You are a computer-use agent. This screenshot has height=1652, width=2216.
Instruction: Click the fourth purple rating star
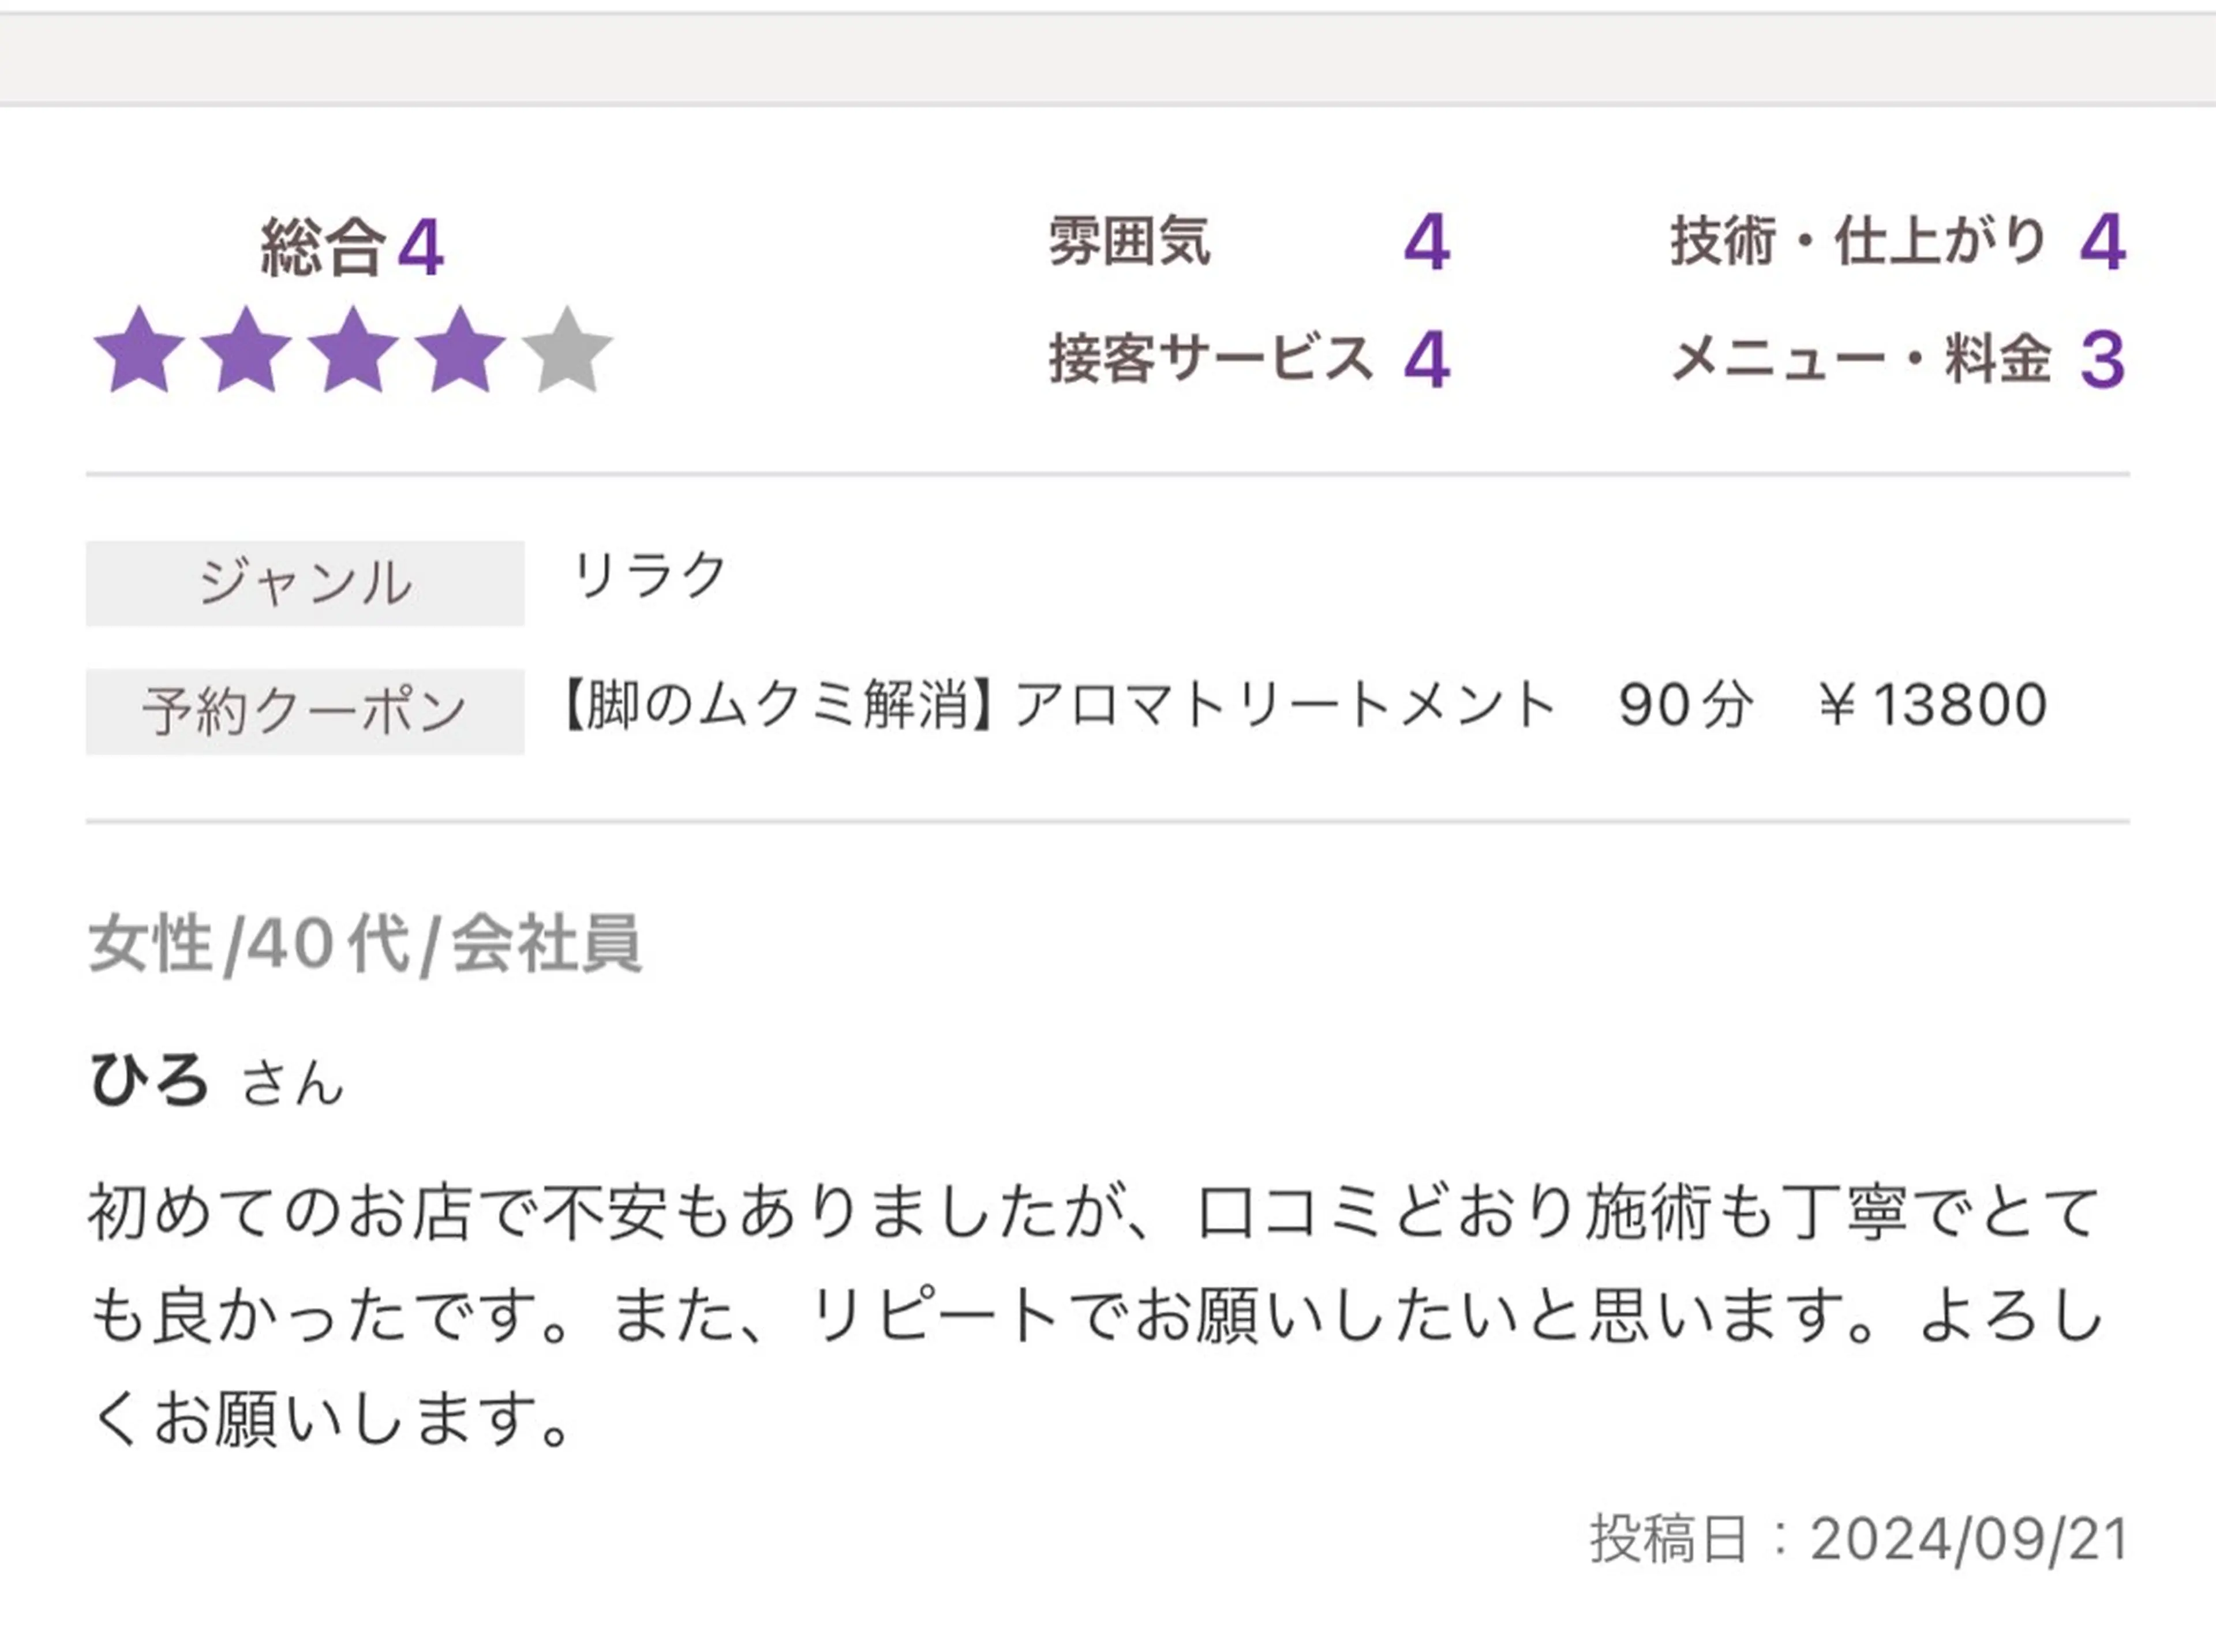(x=460, y=352)
